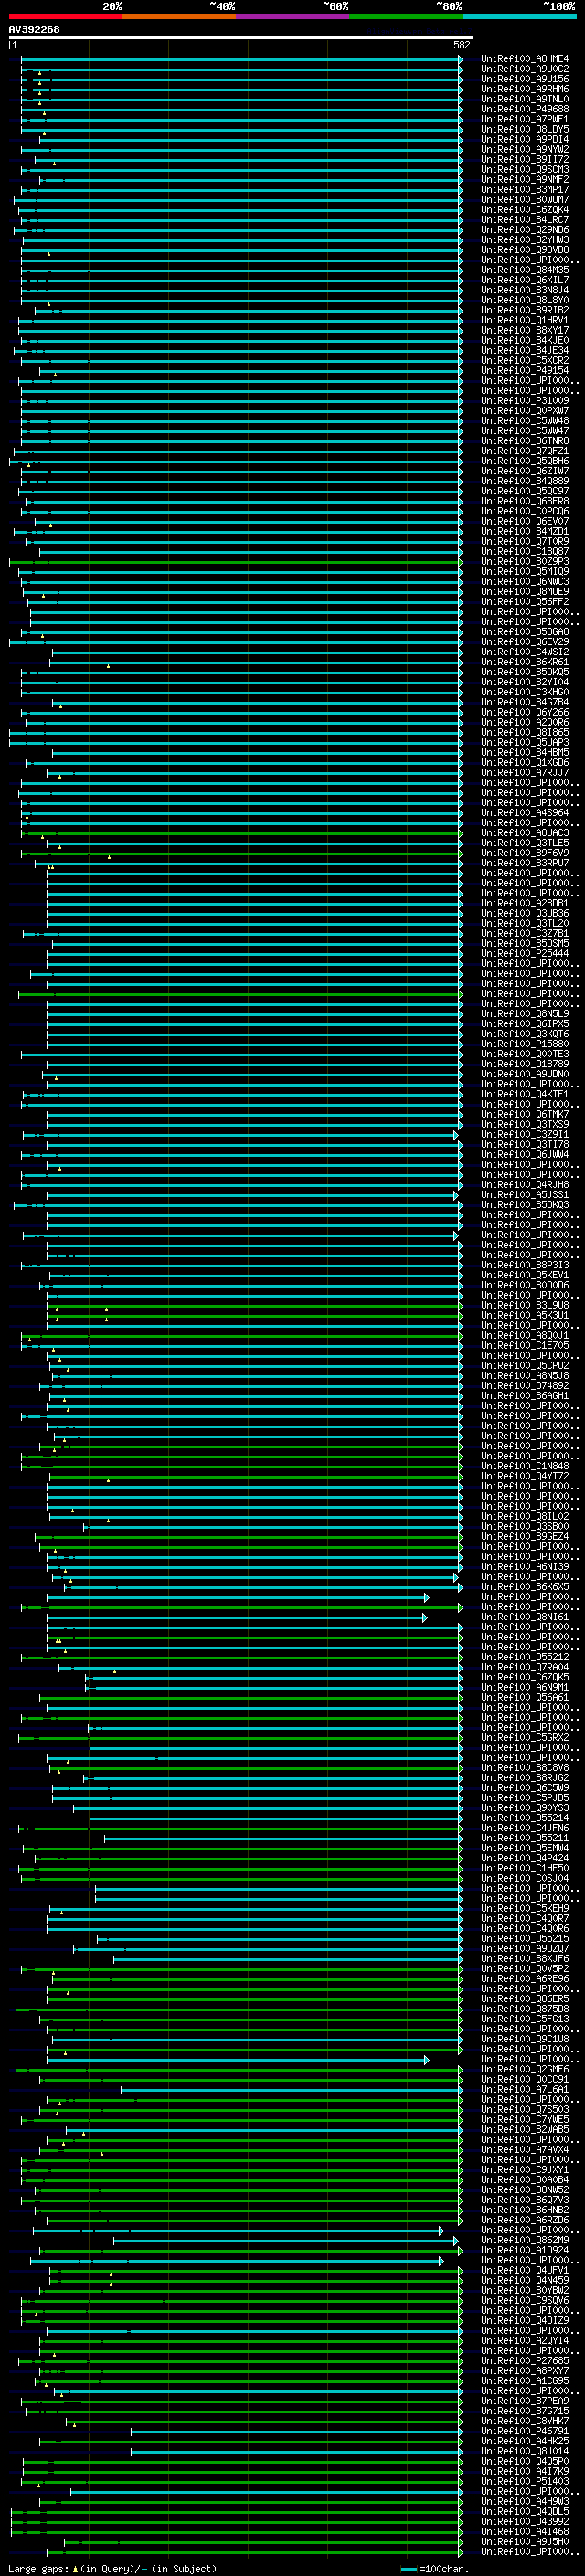Open hit UniRef100_B3MP17

[x=525, y=190]
